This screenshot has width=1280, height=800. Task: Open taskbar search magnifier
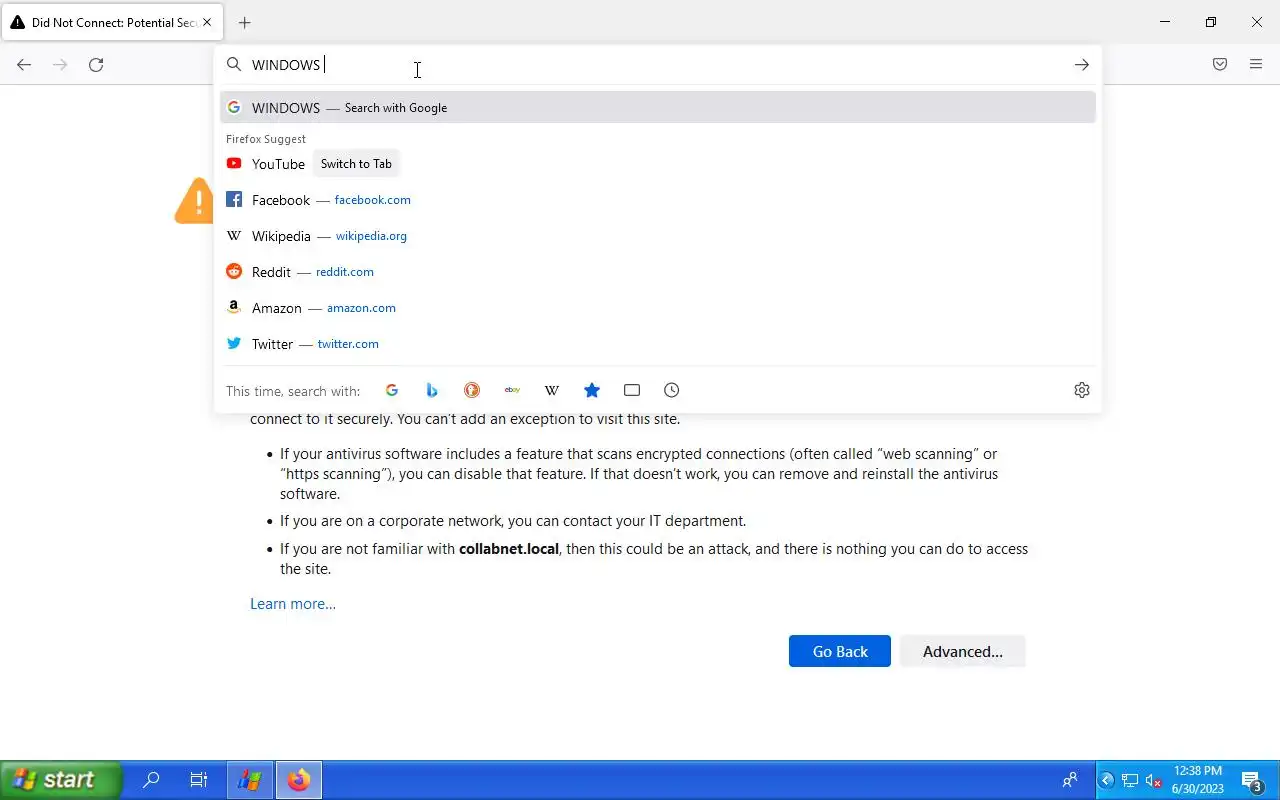point(151,780)
